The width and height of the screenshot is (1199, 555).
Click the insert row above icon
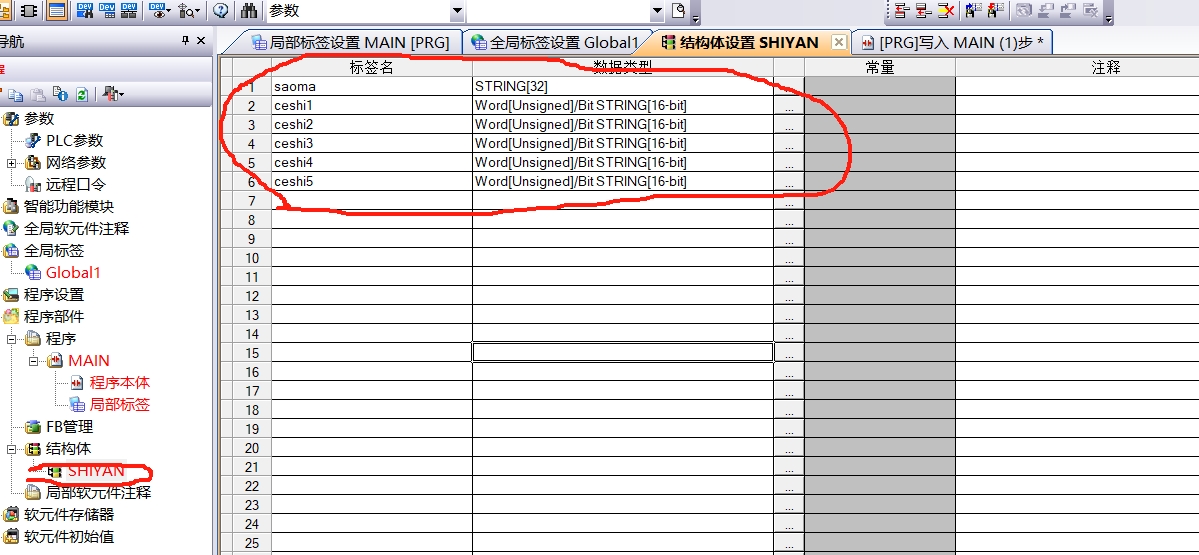900,11
